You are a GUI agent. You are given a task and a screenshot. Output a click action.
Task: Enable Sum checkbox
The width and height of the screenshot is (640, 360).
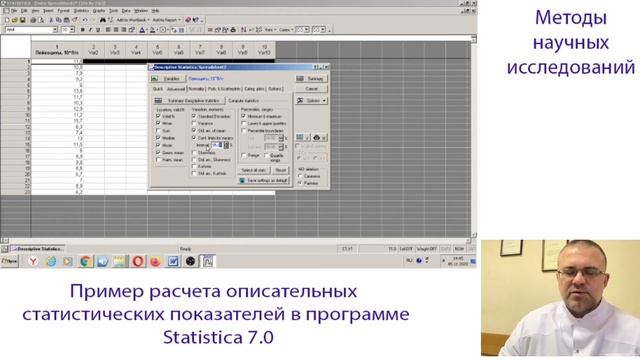point(158,131)
